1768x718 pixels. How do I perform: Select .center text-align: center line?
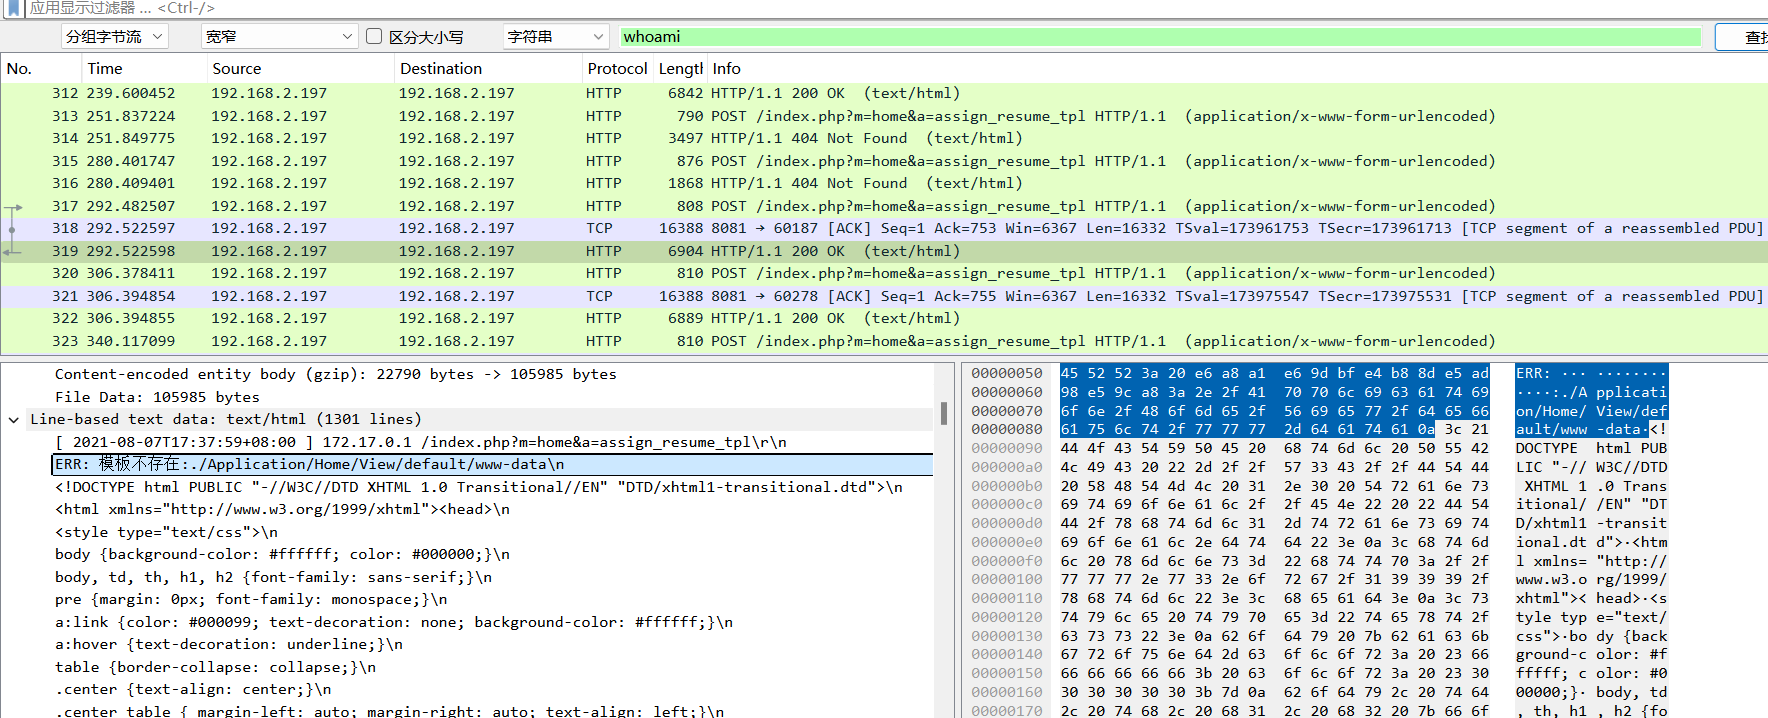(x=193, y=689)
